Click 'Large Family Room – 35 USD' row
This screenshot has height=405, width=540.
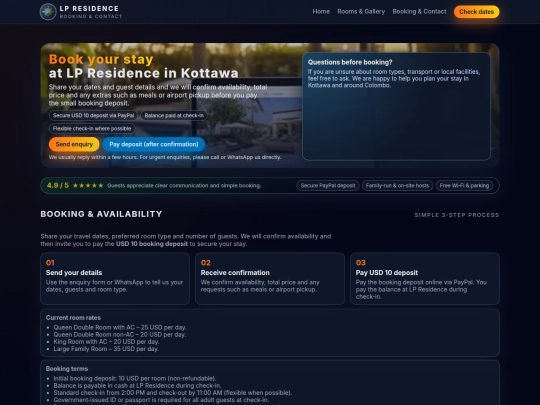coord(106,349)
